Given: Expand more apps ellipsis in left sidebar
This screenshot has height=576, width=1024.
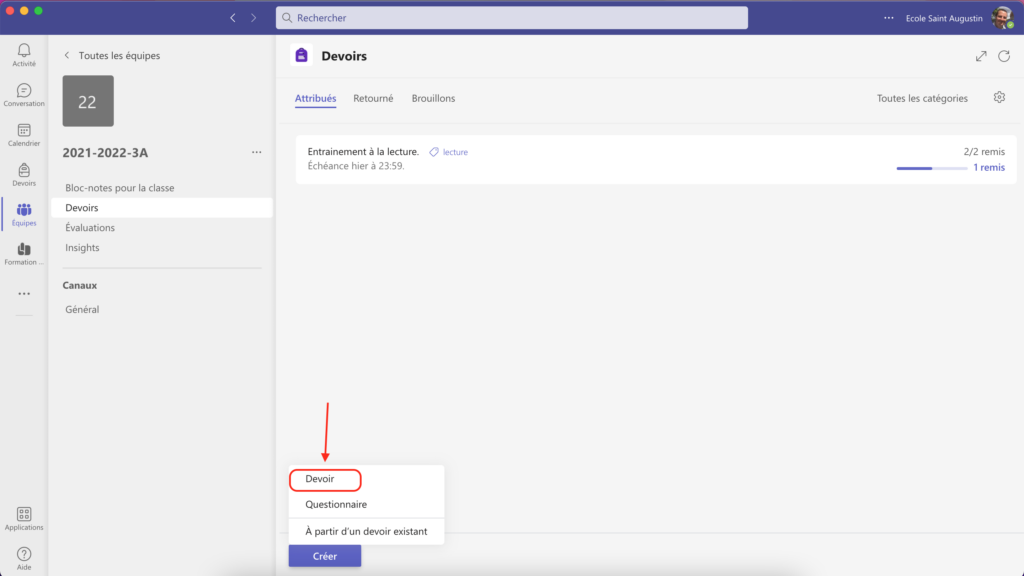Looking at the screenshot, I should click(24, 294).
